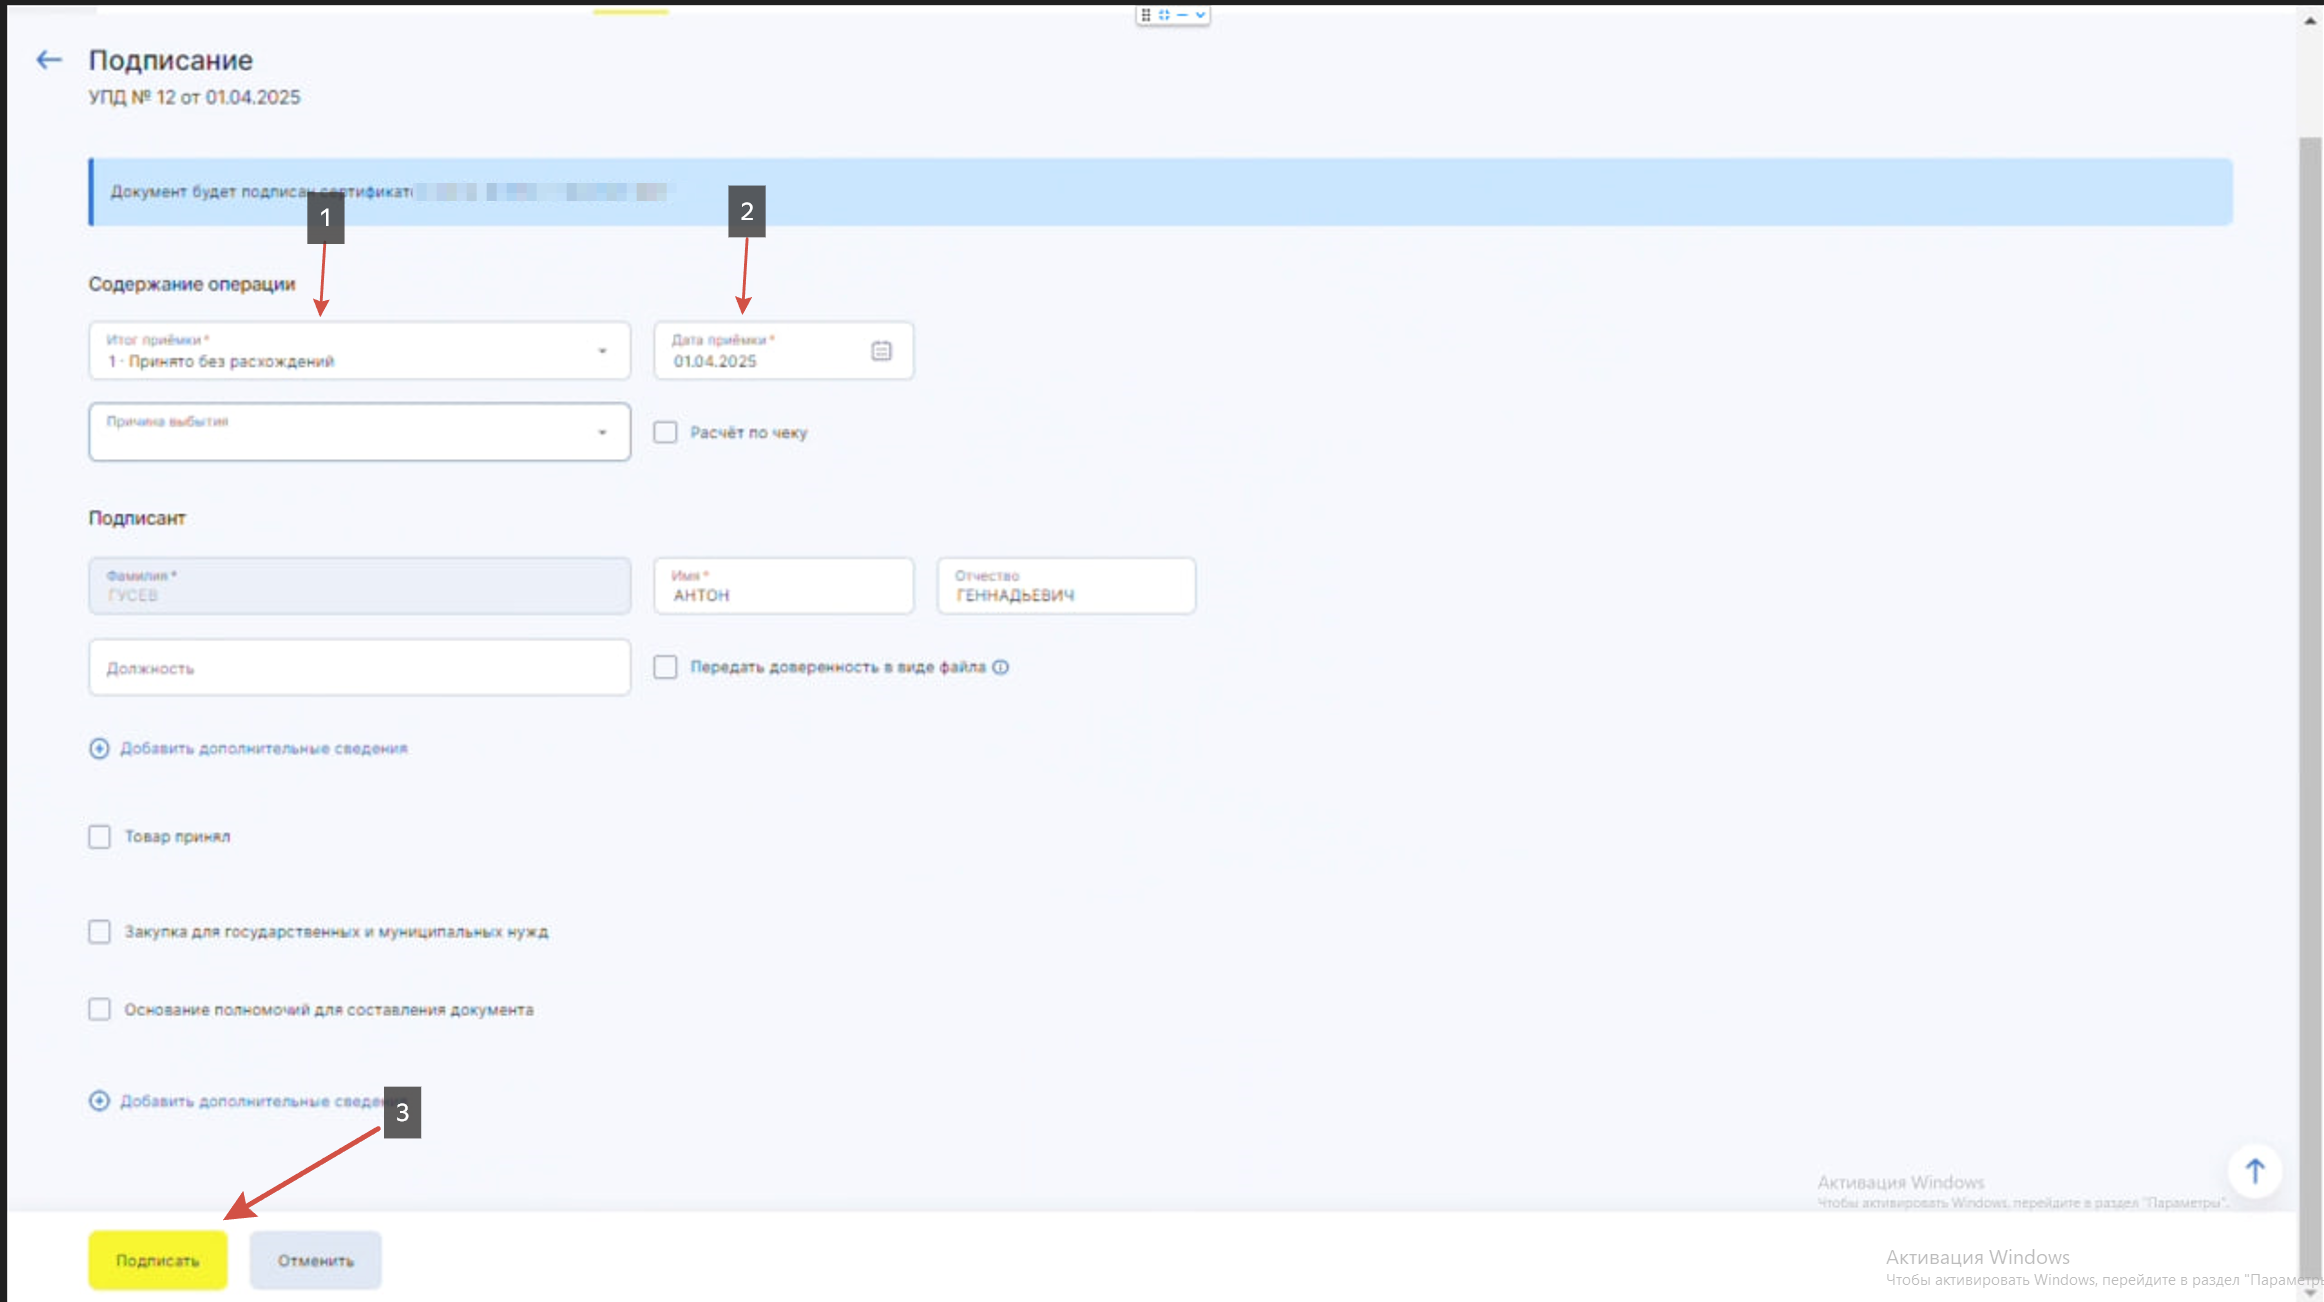2324x1302 pixels.
Task: Tick the Расчёт по чеку checkbox
Action: pyautogui.click(x=665, y=432)
